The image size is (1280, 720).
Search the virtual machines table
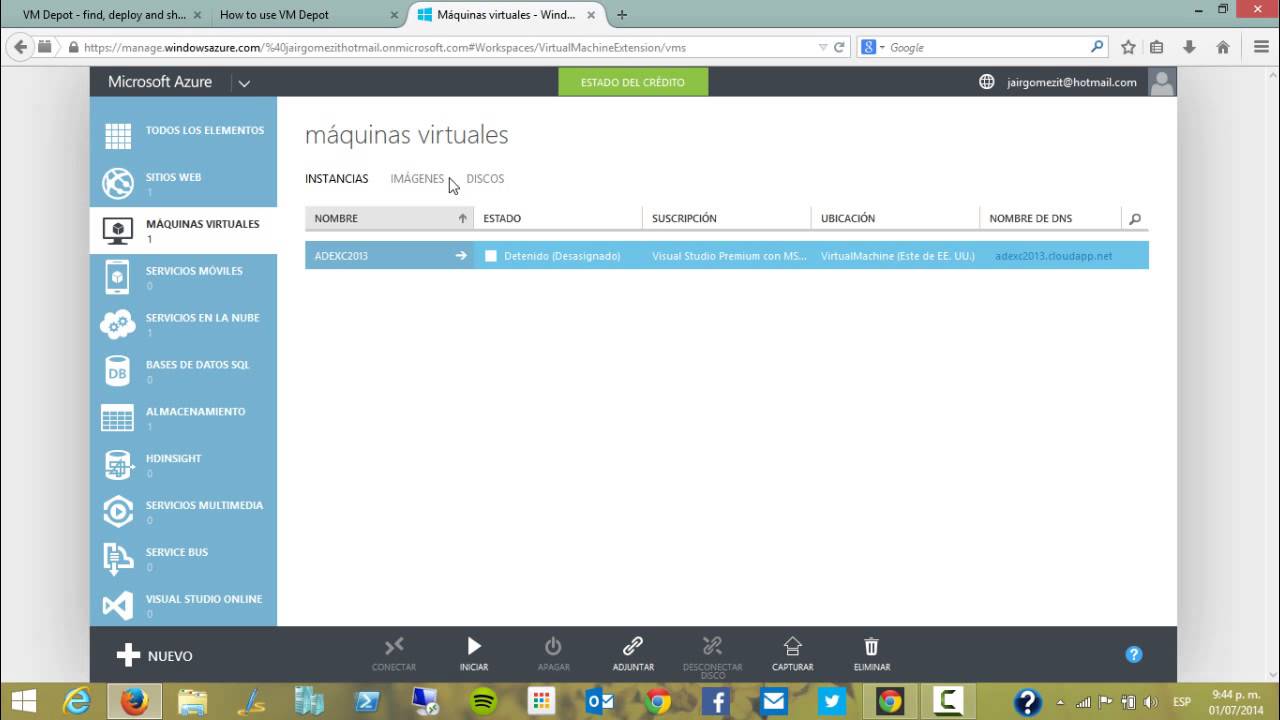[x=1134, y=218]
